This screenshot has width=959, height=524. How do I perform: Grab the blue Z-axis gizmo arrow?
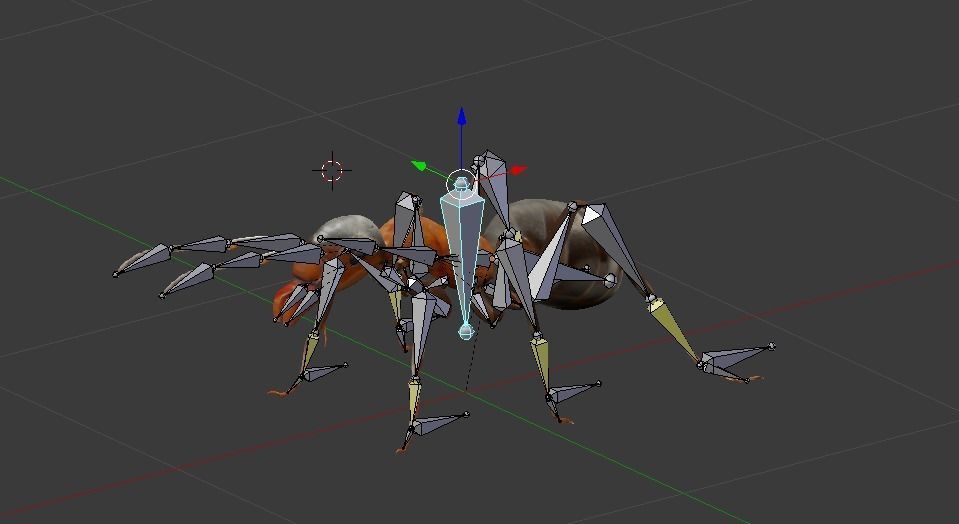pyautogui.click(x=462, y=116)
